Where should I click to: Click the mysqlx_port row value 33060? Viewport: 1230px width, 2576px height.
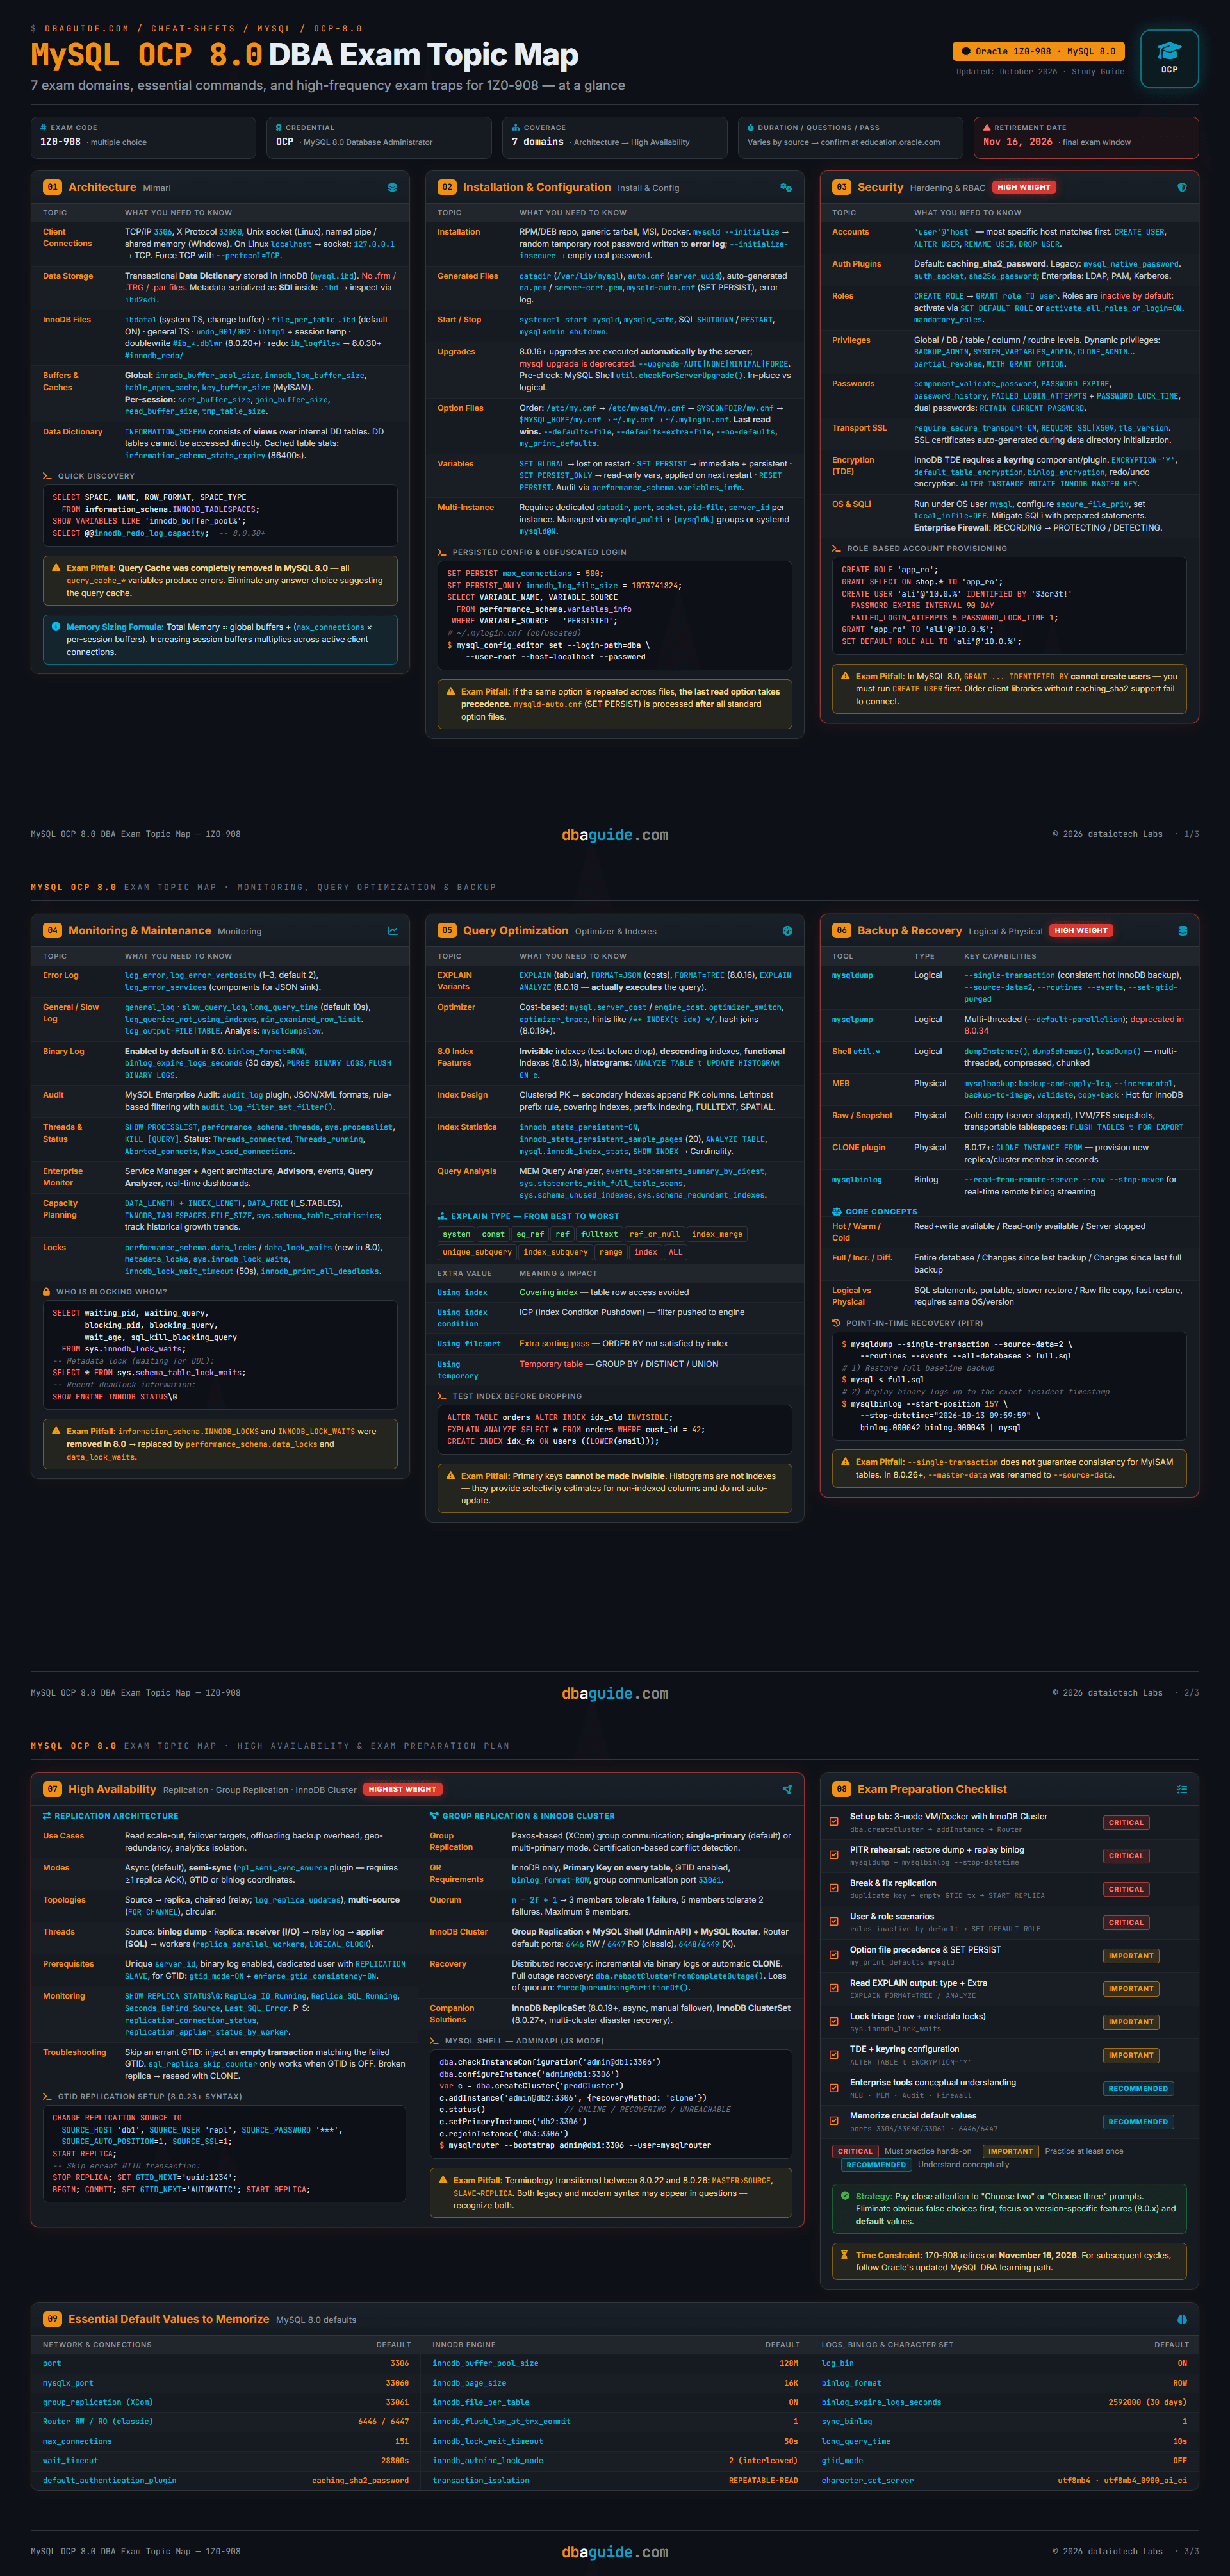click(x=397, y=2383)
